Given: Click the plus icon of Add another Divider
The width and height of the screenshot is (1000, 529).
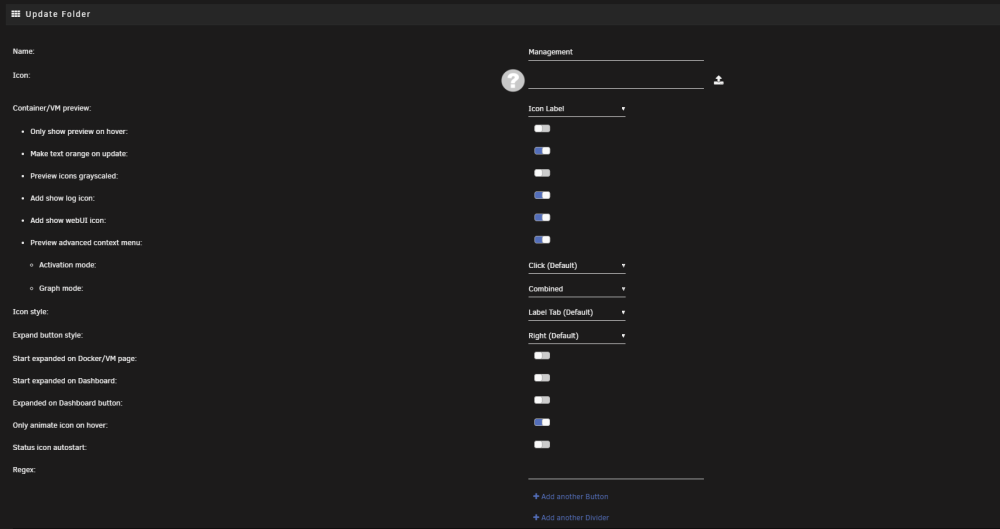Looking at the screenshot, I should click(536, 518).
